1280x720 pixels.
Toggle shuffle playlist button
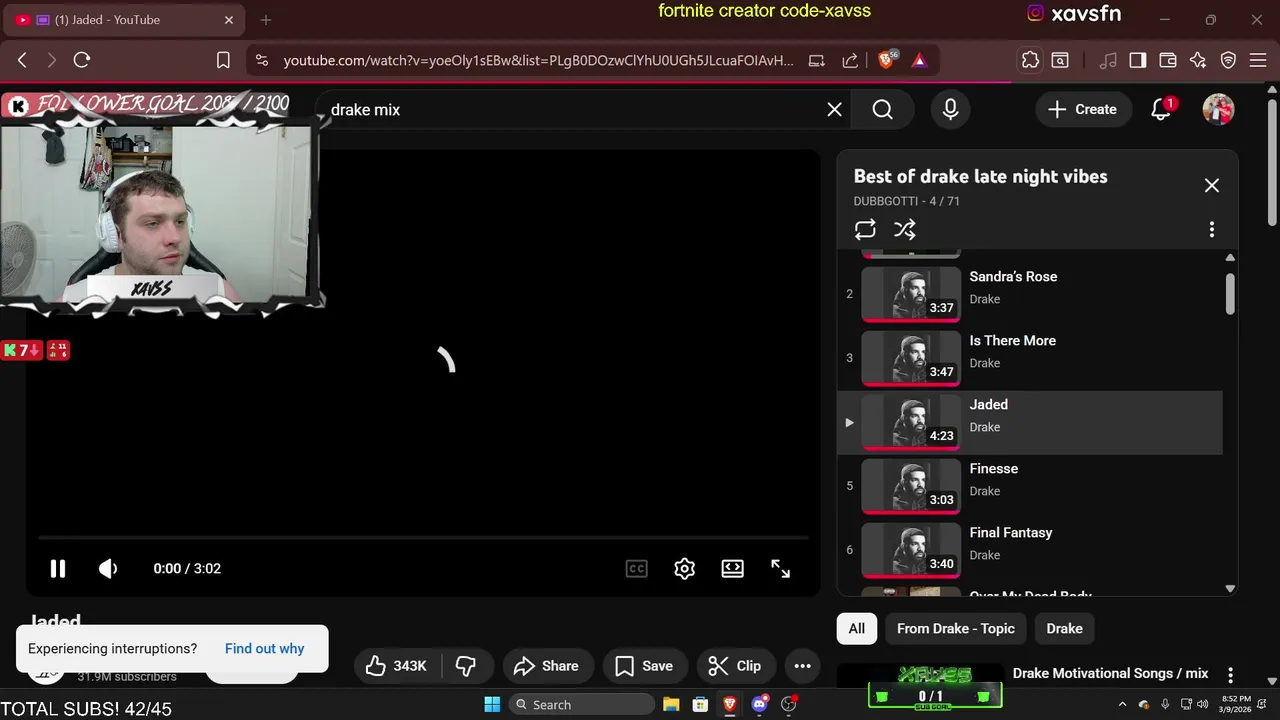pyautogui.click(x=905, y=230)
